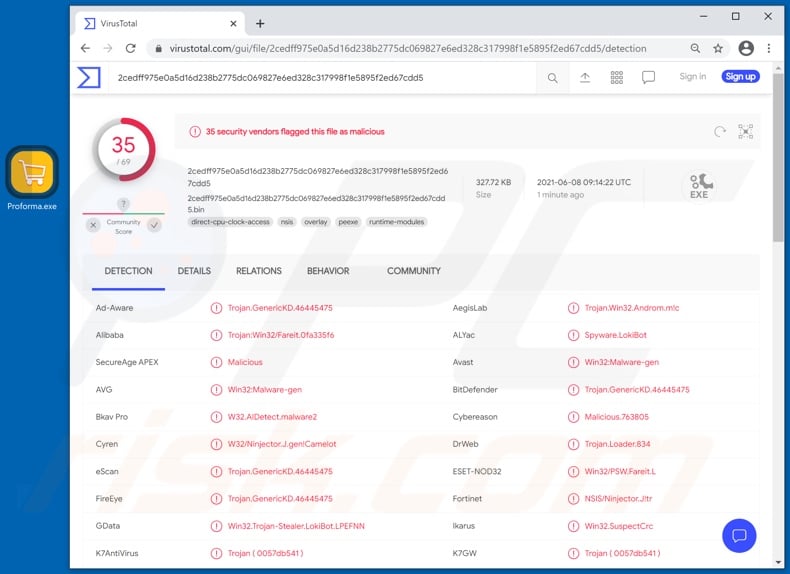Open the VirusTotal apps grid icon
This screenshot has height=574, width=790.
point(617,78)
